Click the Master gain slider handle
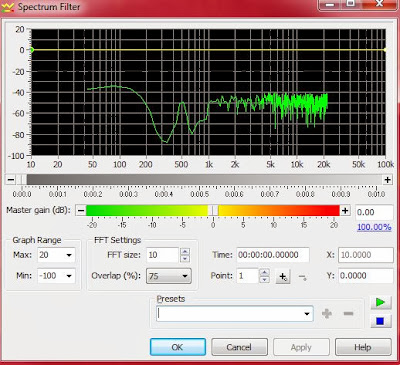Viewport: 400px width, 365px height. click(213, 211)
